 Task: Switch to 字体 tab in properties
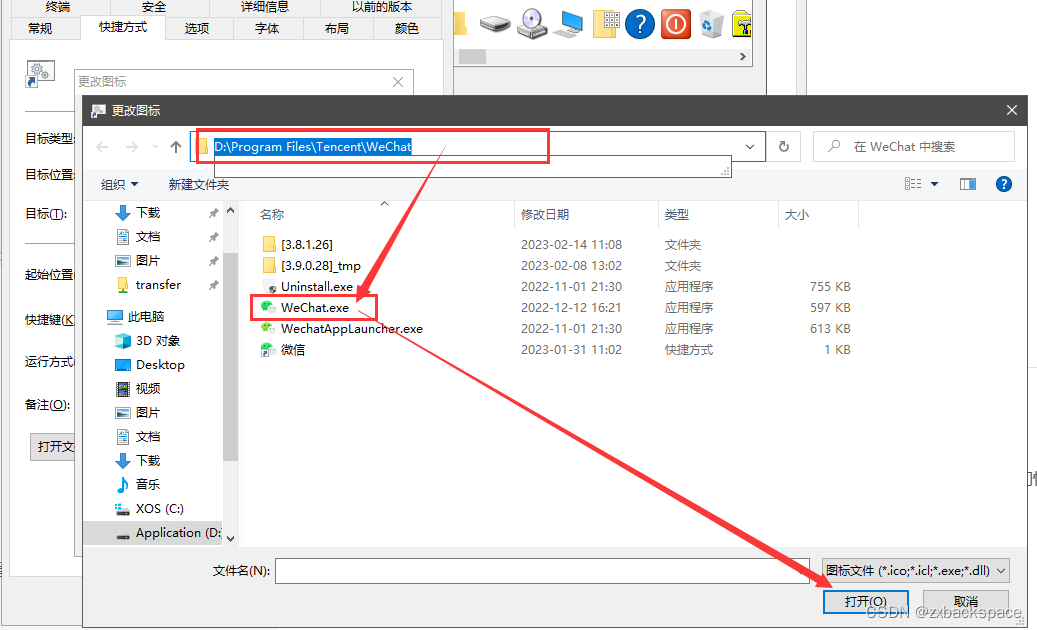tap(267, 28)
